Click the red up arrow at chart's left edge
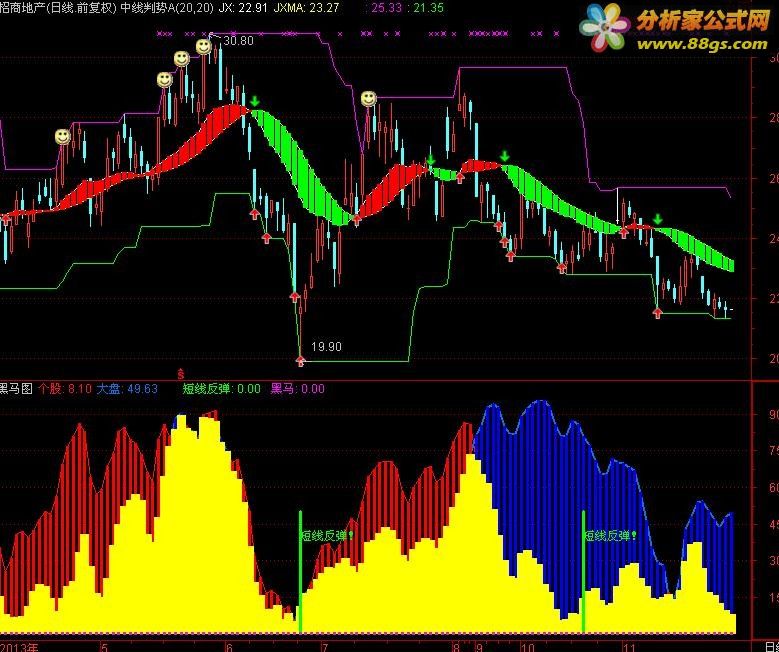Image resolution: width=779 pixels, height=652 pixels. (x=6, y=218)
